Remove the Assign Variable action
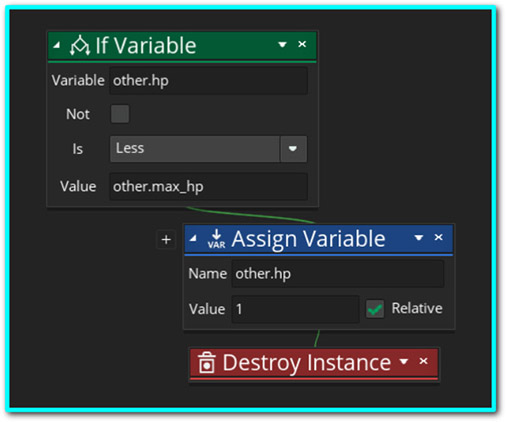This screenshot has height=422, width=506. (438, 237)
